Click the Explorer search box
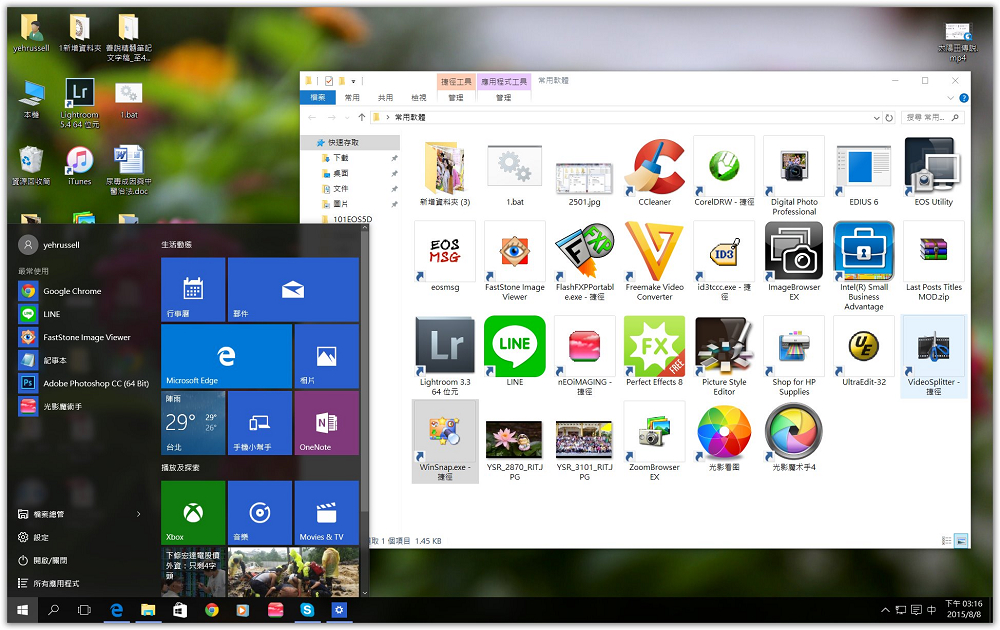This screenshot has width=1000, height=630. (932, 117)
